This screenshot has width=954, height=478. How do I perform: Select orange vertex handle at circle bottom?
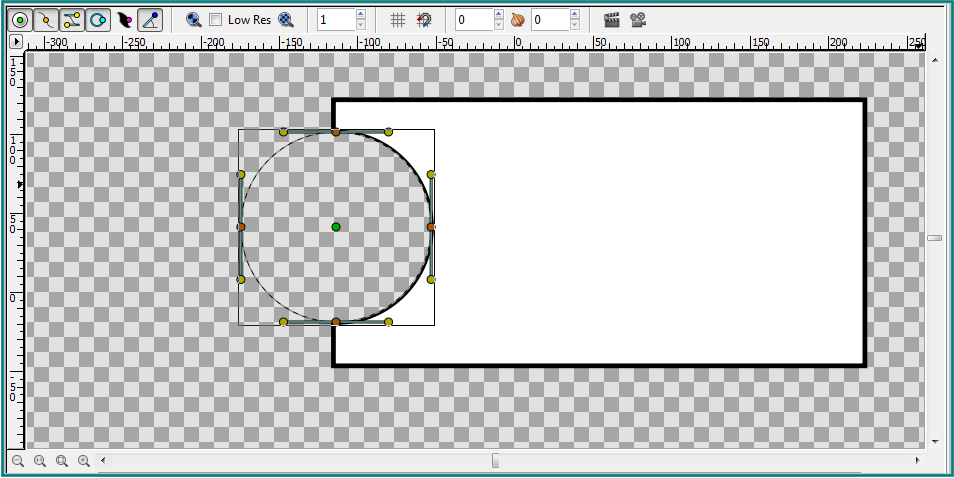(336, 322)
